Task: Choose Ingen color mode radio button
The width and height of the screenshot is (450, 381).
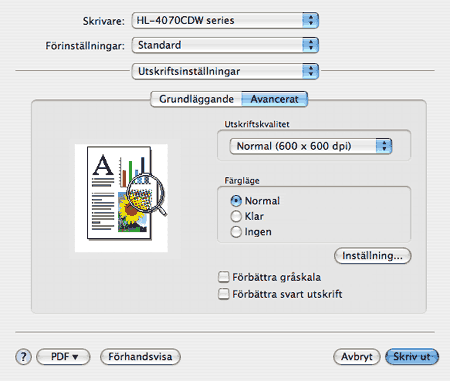Action: coord(236,232)
